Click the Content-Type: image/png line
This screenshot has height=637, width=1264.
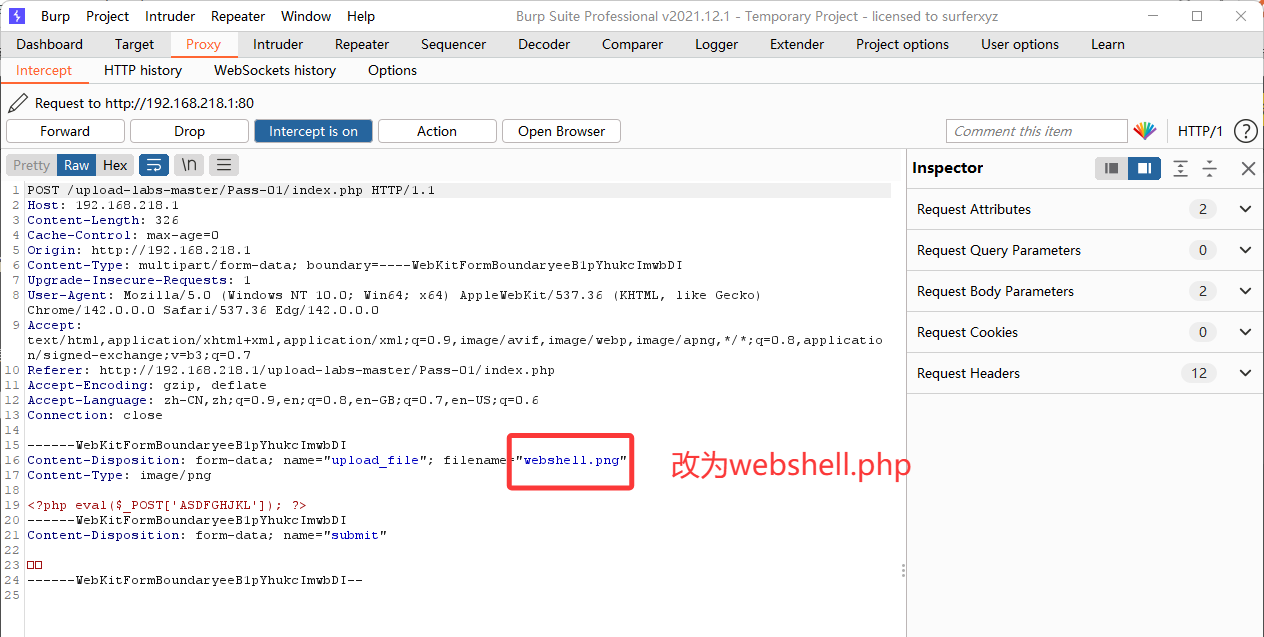[119, 475]
